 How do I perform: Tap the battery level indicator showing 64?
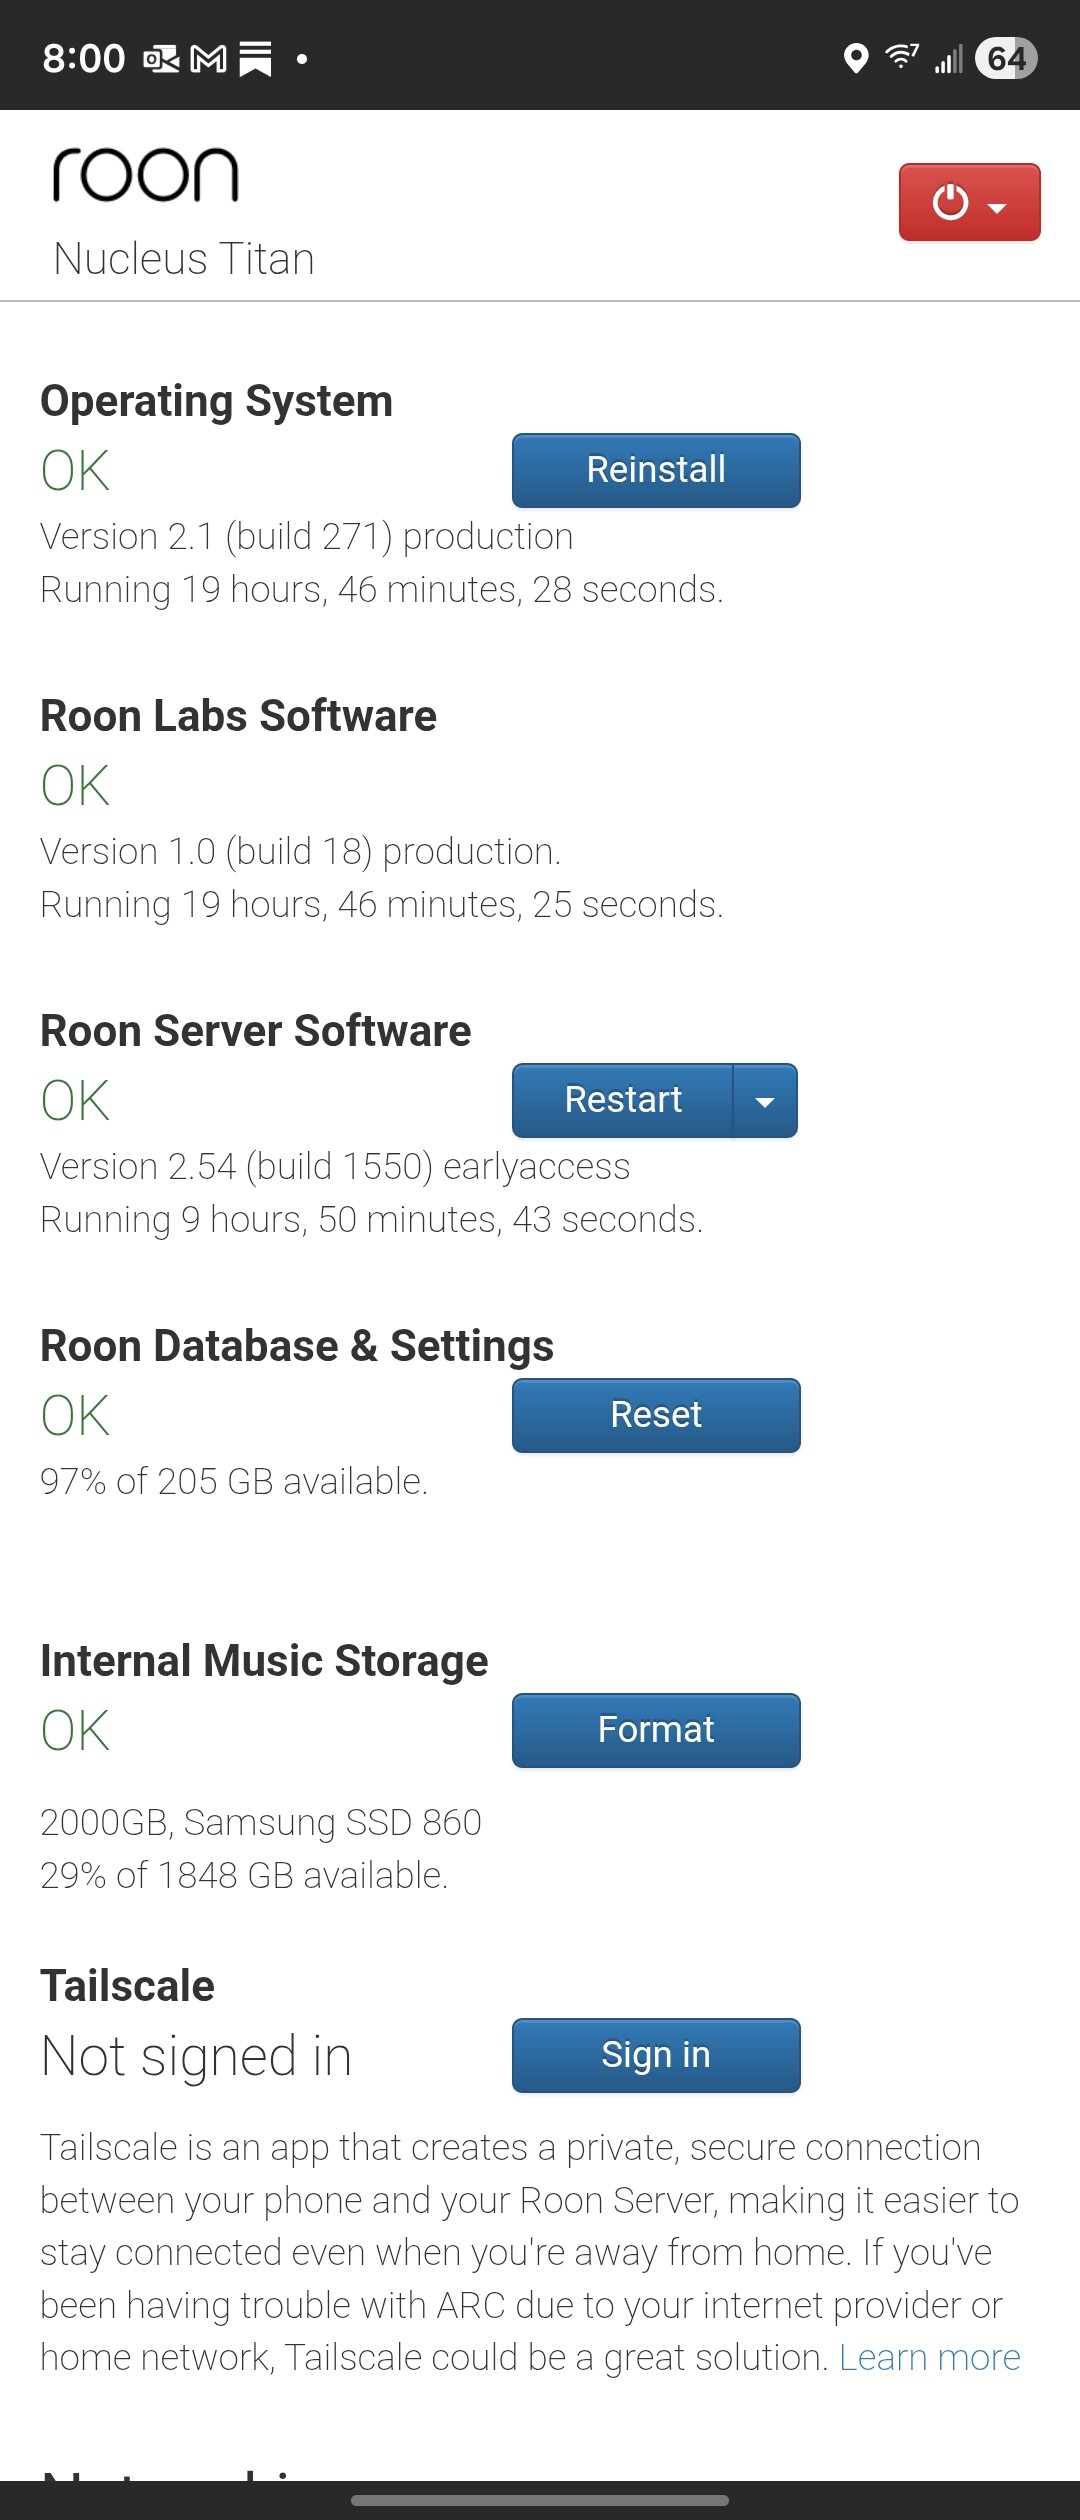point(1006,58)
